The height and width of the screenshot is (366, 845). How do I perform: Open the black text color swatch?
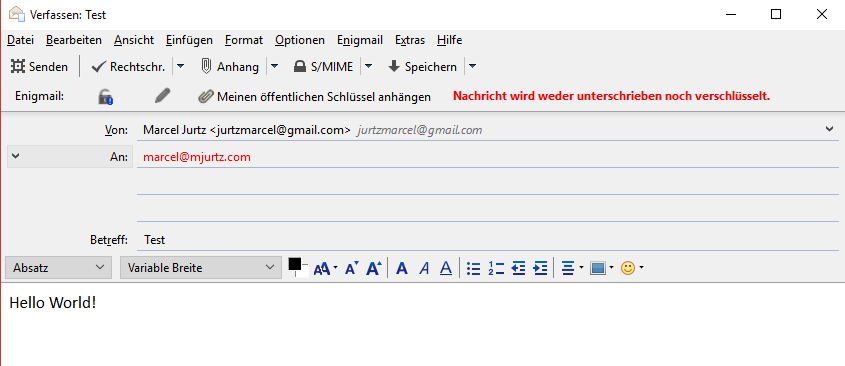pos(295,264)
